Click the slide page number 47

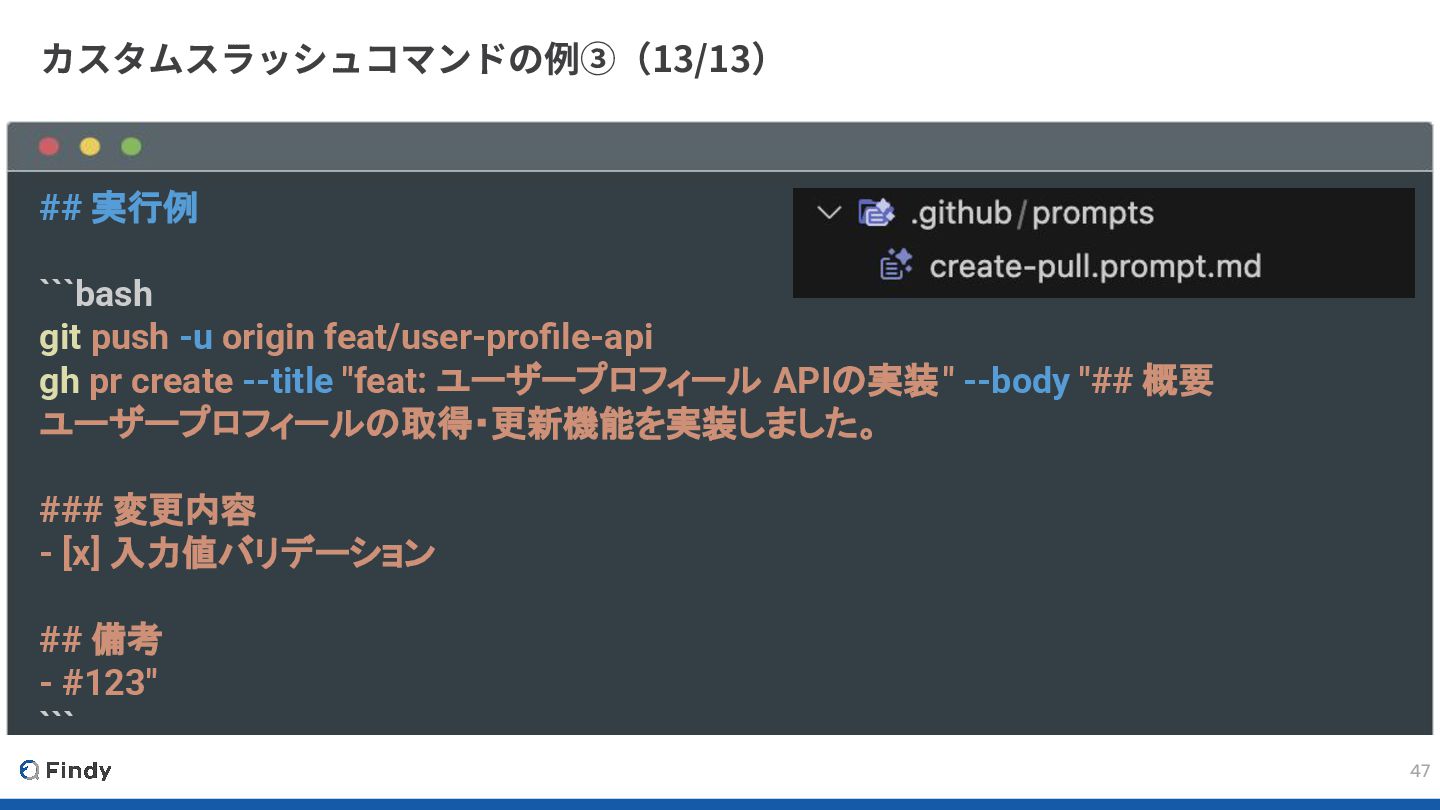coord(1420,770)
